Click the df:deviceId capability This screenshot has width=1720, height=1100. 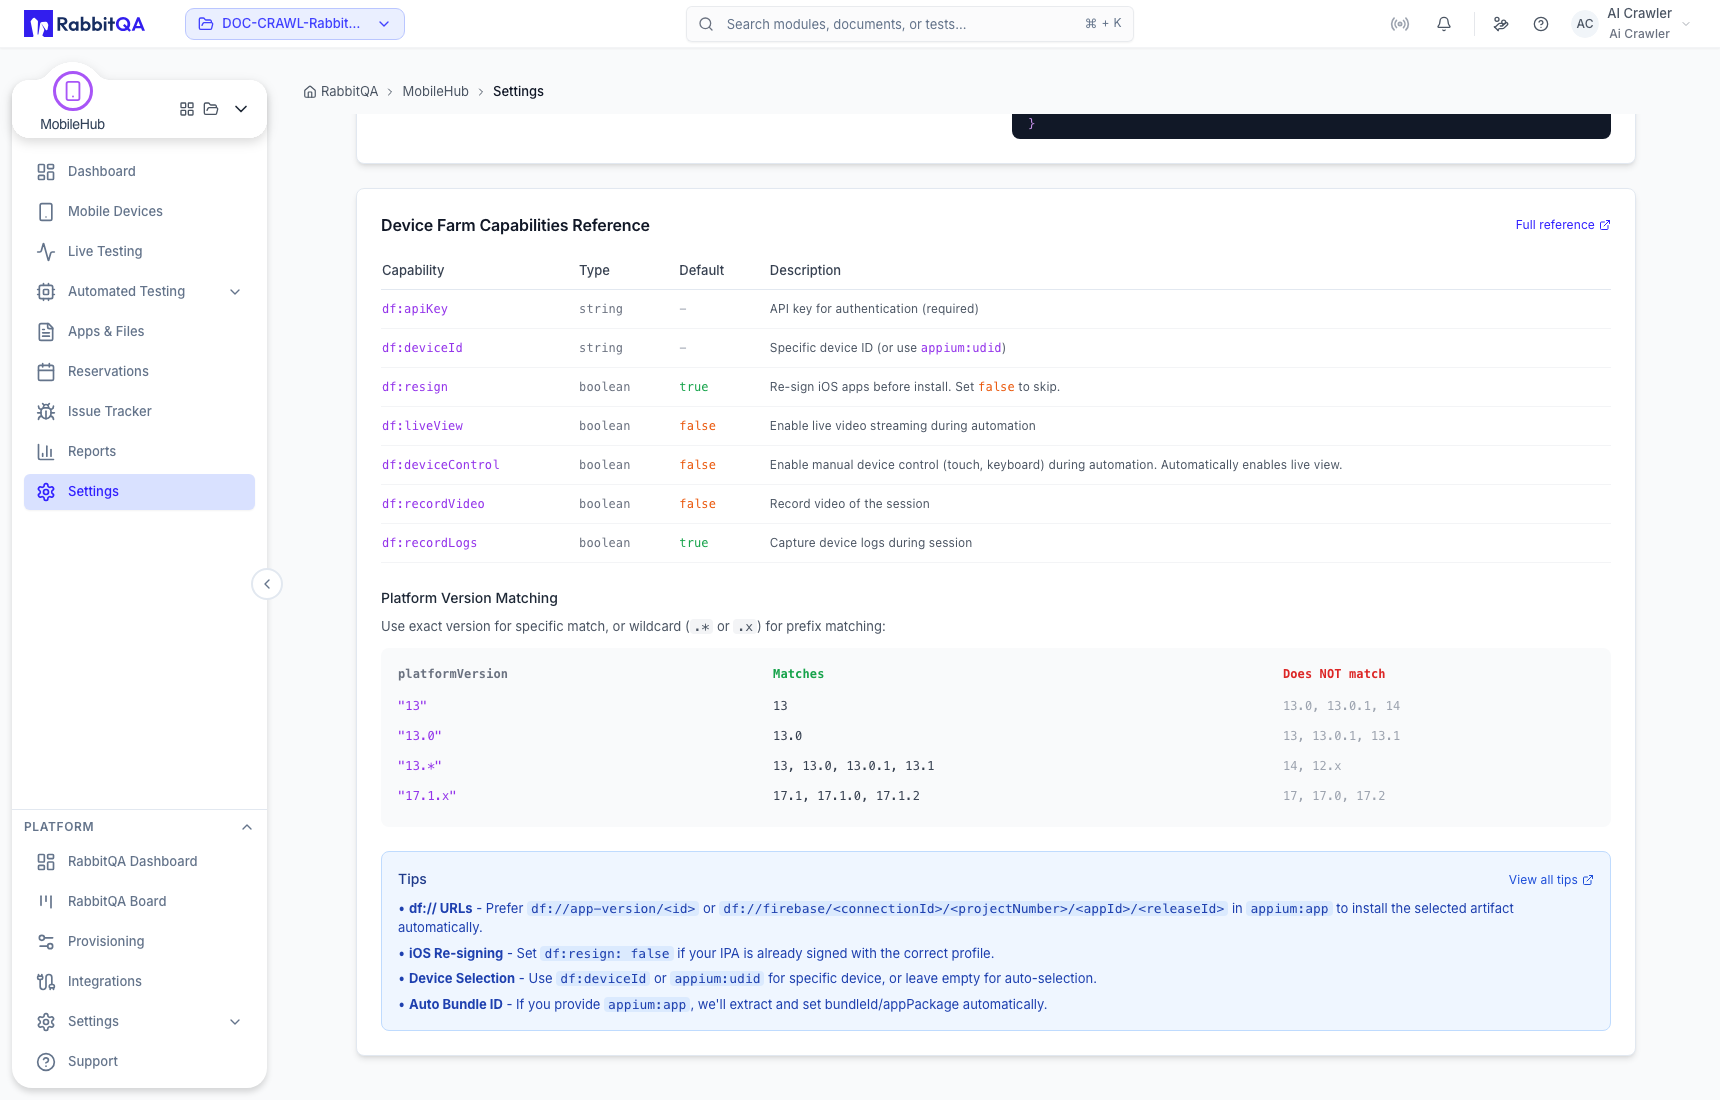point(422,348)
